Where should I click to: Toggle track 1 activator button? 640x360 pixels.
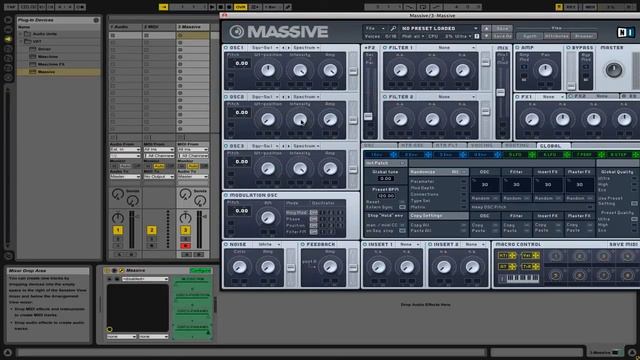tap(118, 230)
